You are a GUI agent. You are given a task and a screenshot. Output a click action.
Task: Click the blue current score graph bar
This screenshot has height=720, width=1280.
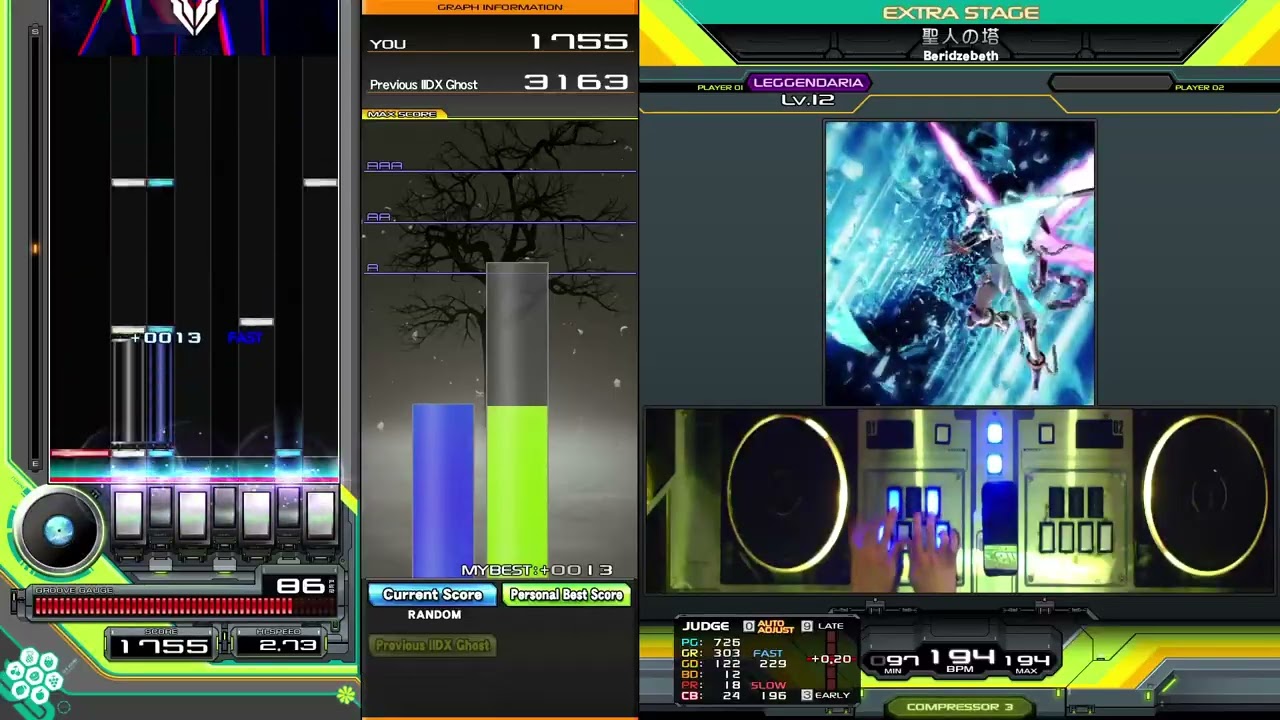(x=443, y=490)
